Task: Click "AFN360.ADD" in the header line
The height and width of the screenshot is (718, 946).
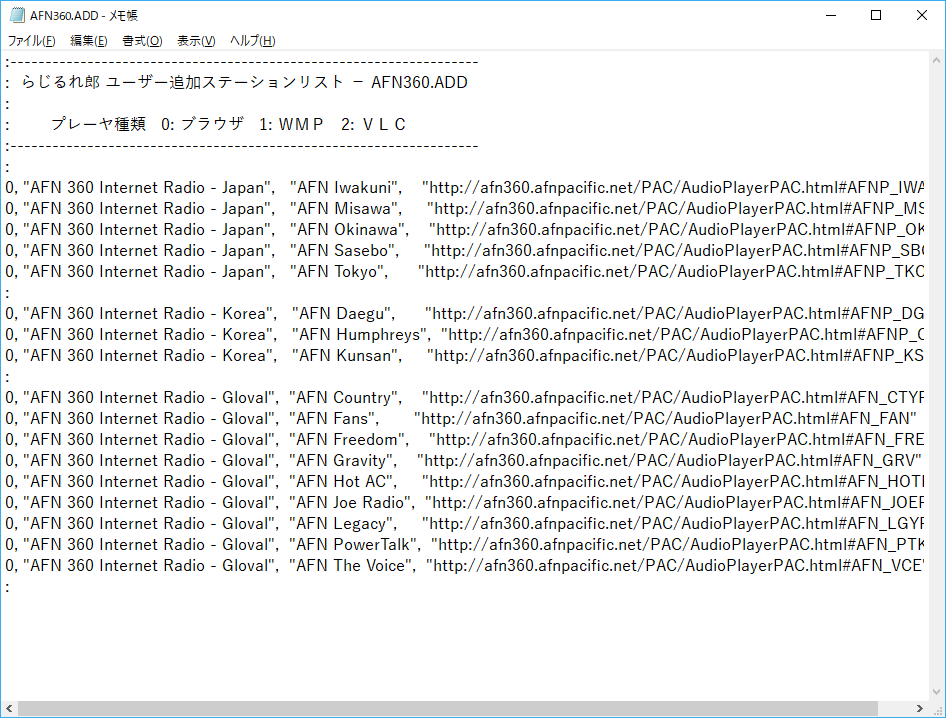Action: (x=419, y=83)
